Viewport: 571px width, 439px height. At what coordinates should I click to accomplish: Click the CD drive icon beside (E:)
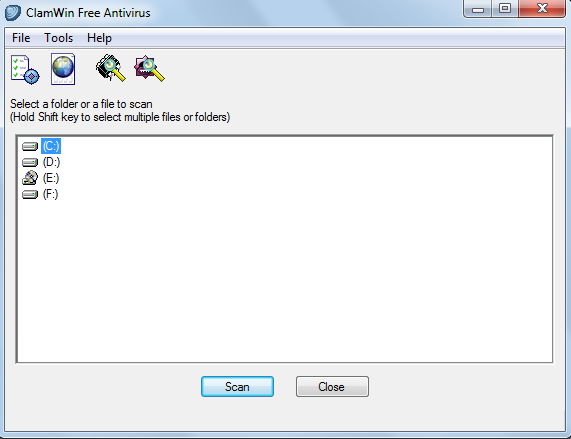coord(30,178)
